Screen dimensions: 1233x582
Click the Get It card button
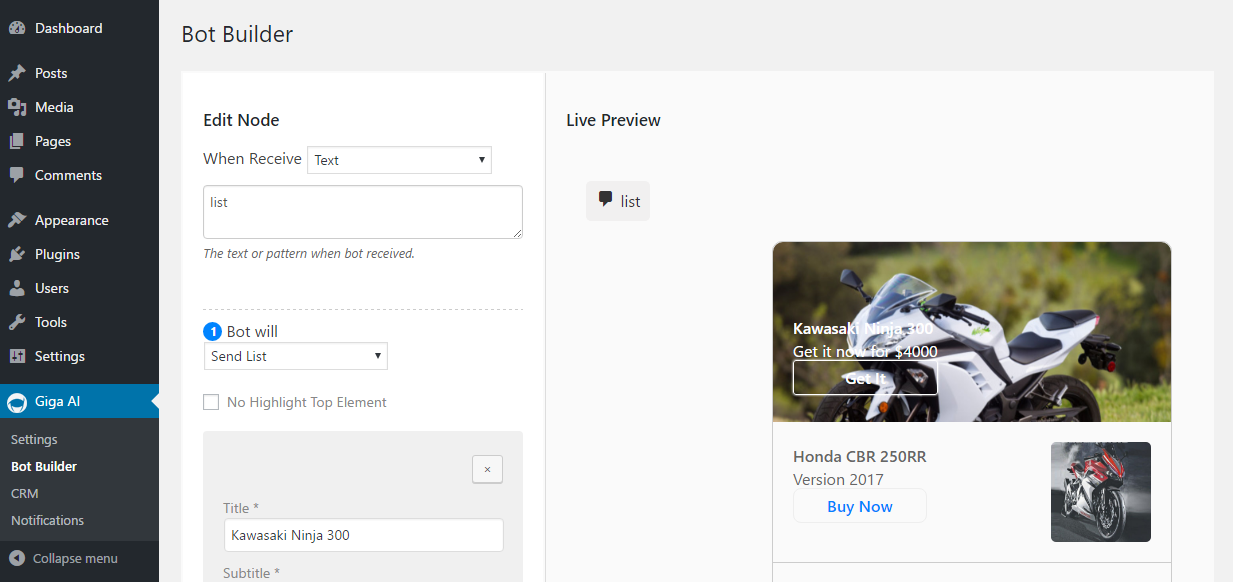point(864,378)
